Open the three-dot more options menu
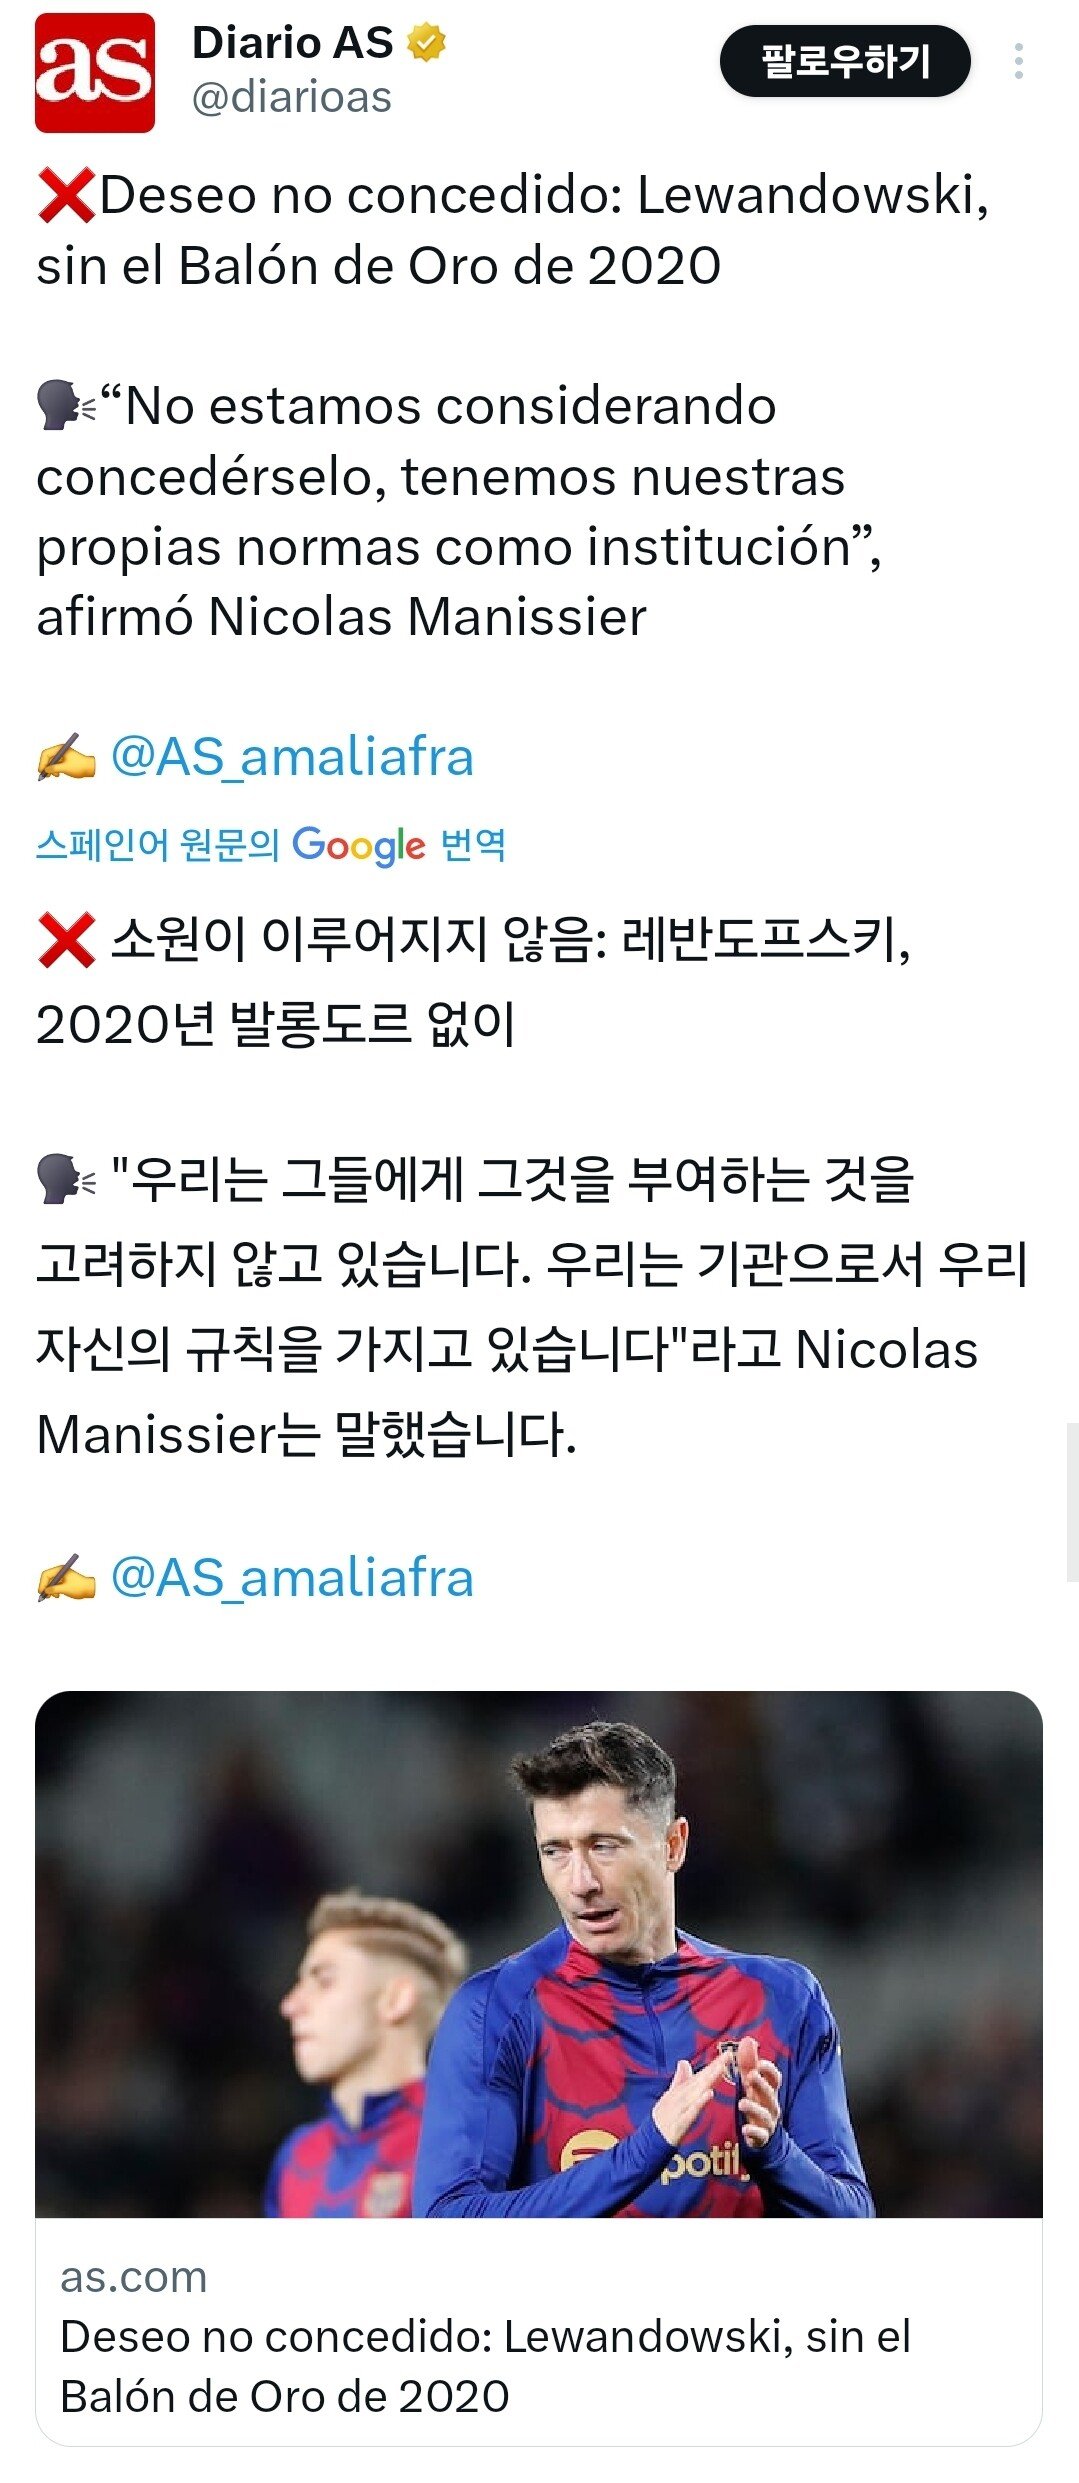1079x2483 pixels. pos(1018,62)
